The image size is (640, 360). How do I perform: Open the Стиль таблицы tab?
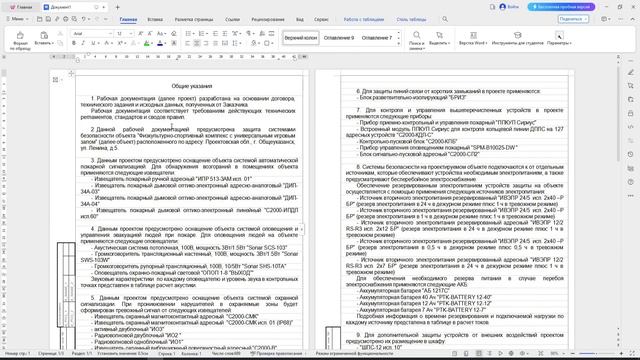pyautogui.click(x=411, y=19)
